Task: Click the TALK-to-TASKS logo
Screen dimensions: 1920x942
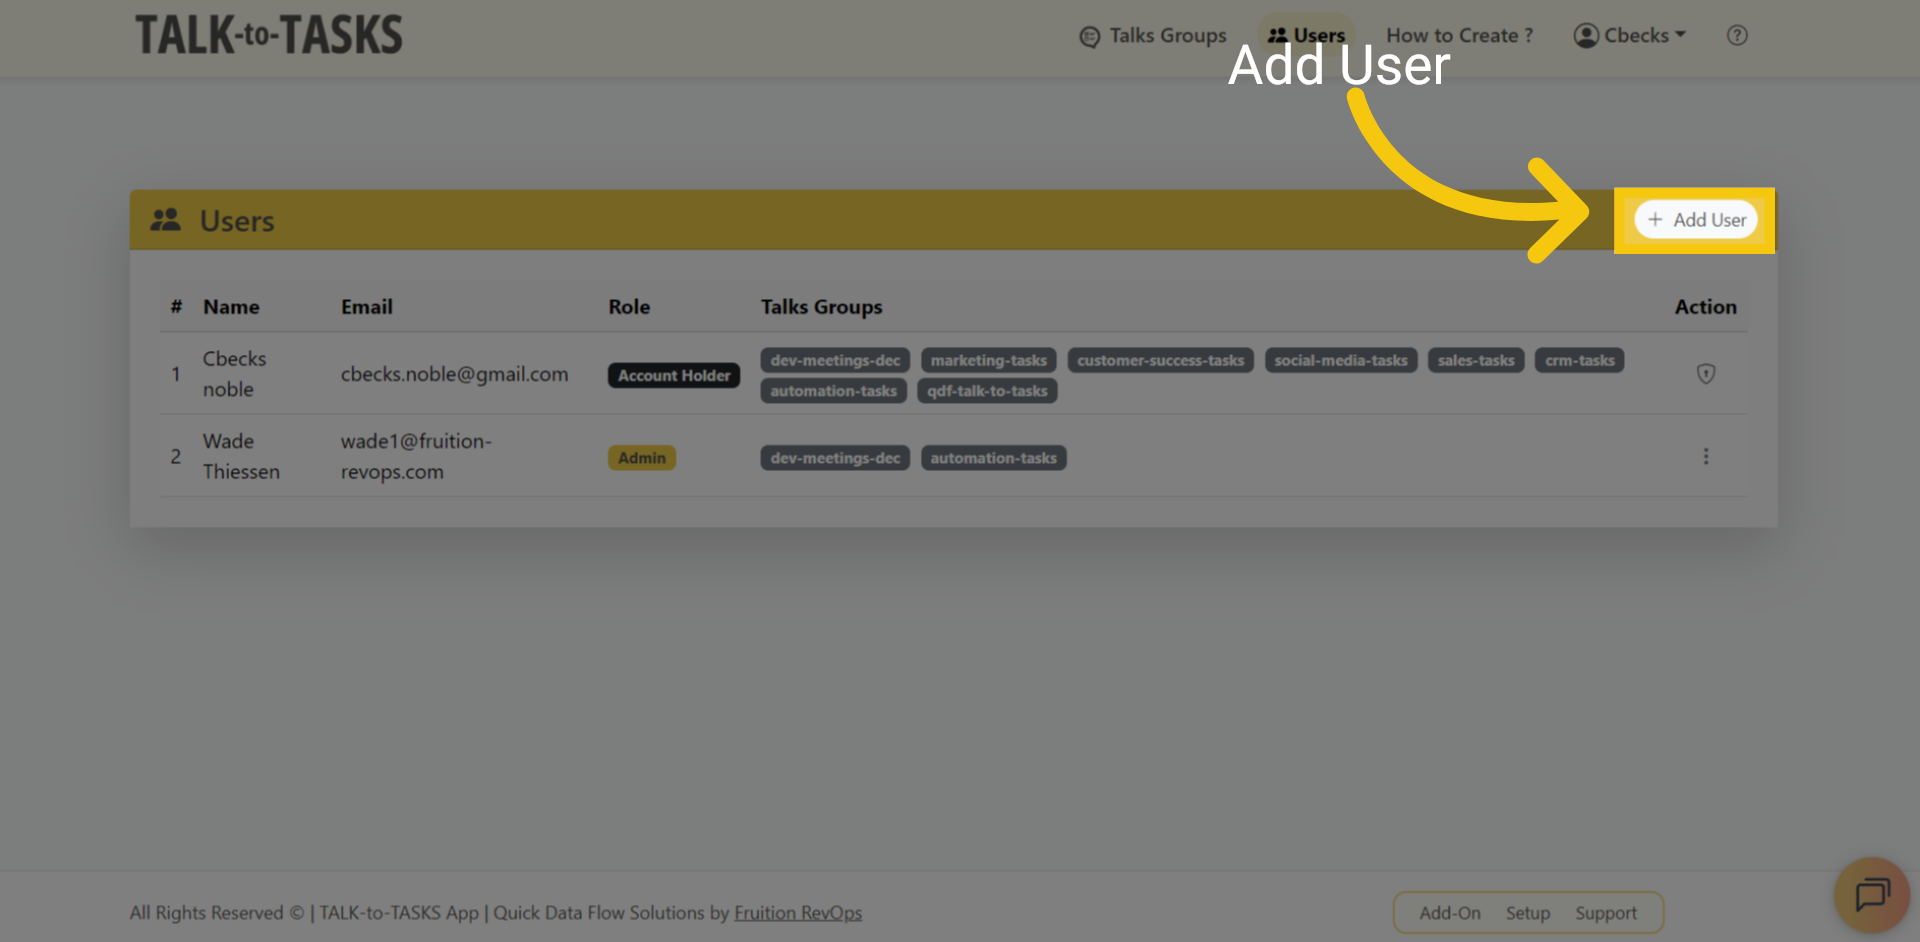Action: point(269,35)
